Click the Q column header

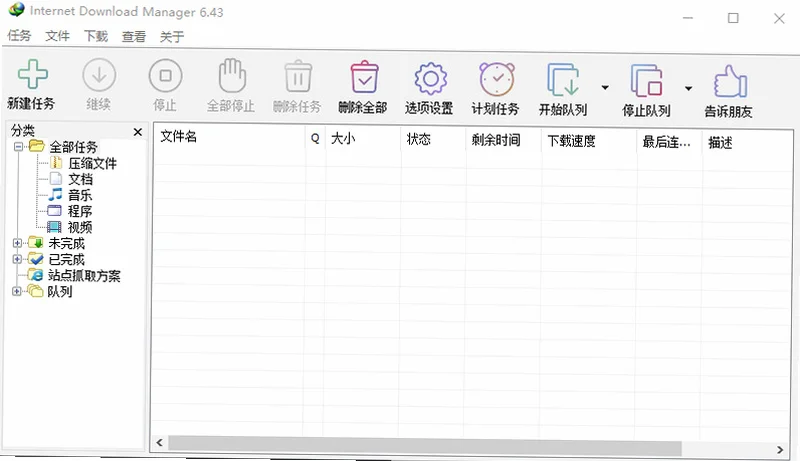tap(315, 138)
